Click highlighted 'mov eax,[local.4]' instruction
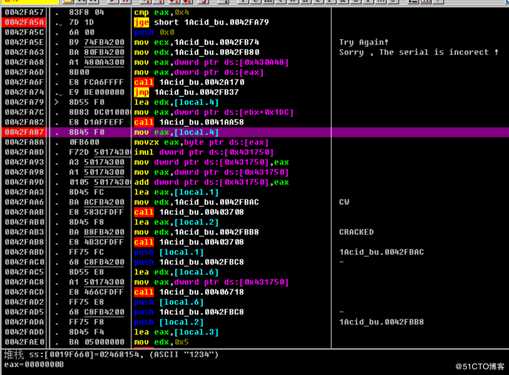The height and width of the screenshot is (375, 509). pyautogui.click(x=176, y=132)
